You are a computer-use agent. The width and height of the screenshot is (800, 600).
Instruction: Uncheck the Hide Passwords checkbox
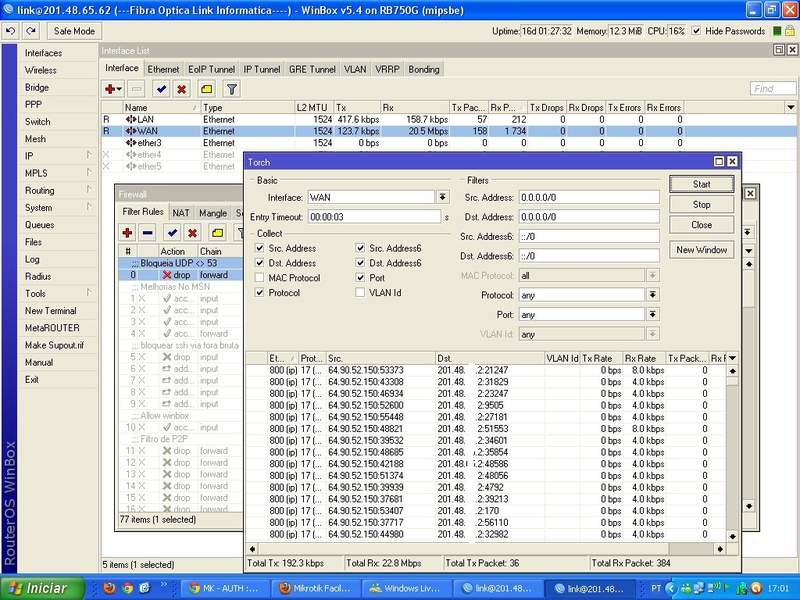point(697,31)
